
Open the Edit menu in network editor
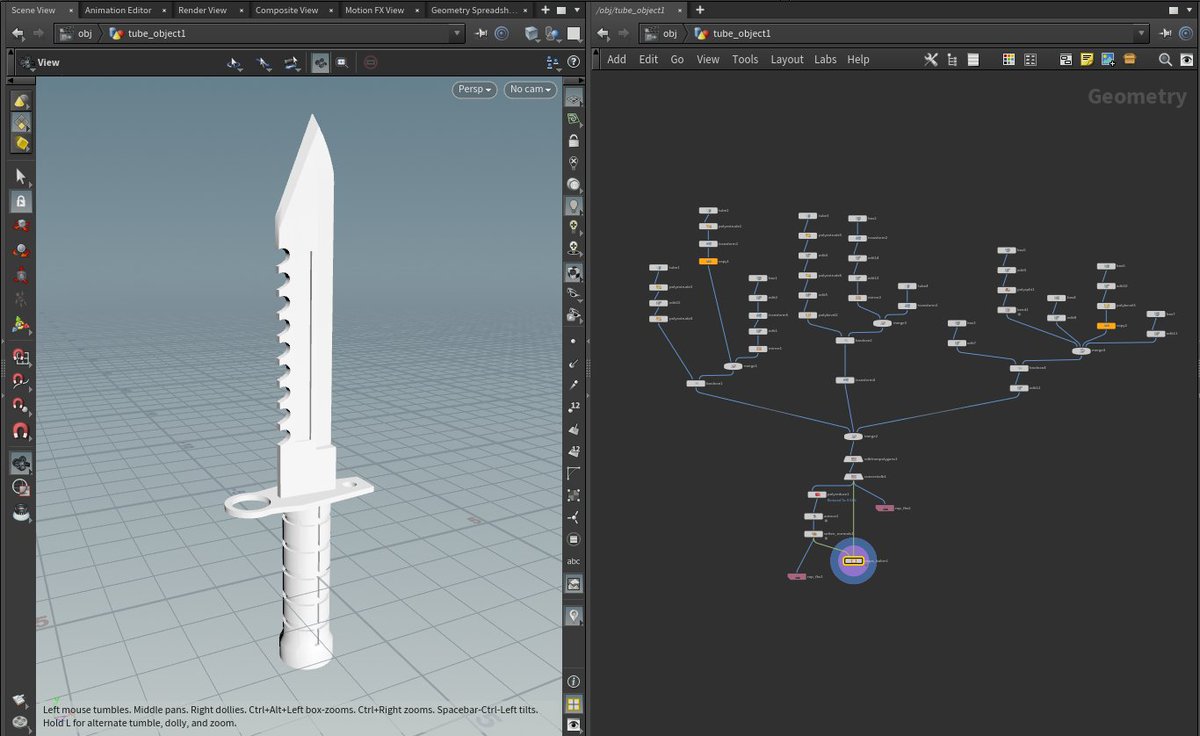click(x=649, y=59)
